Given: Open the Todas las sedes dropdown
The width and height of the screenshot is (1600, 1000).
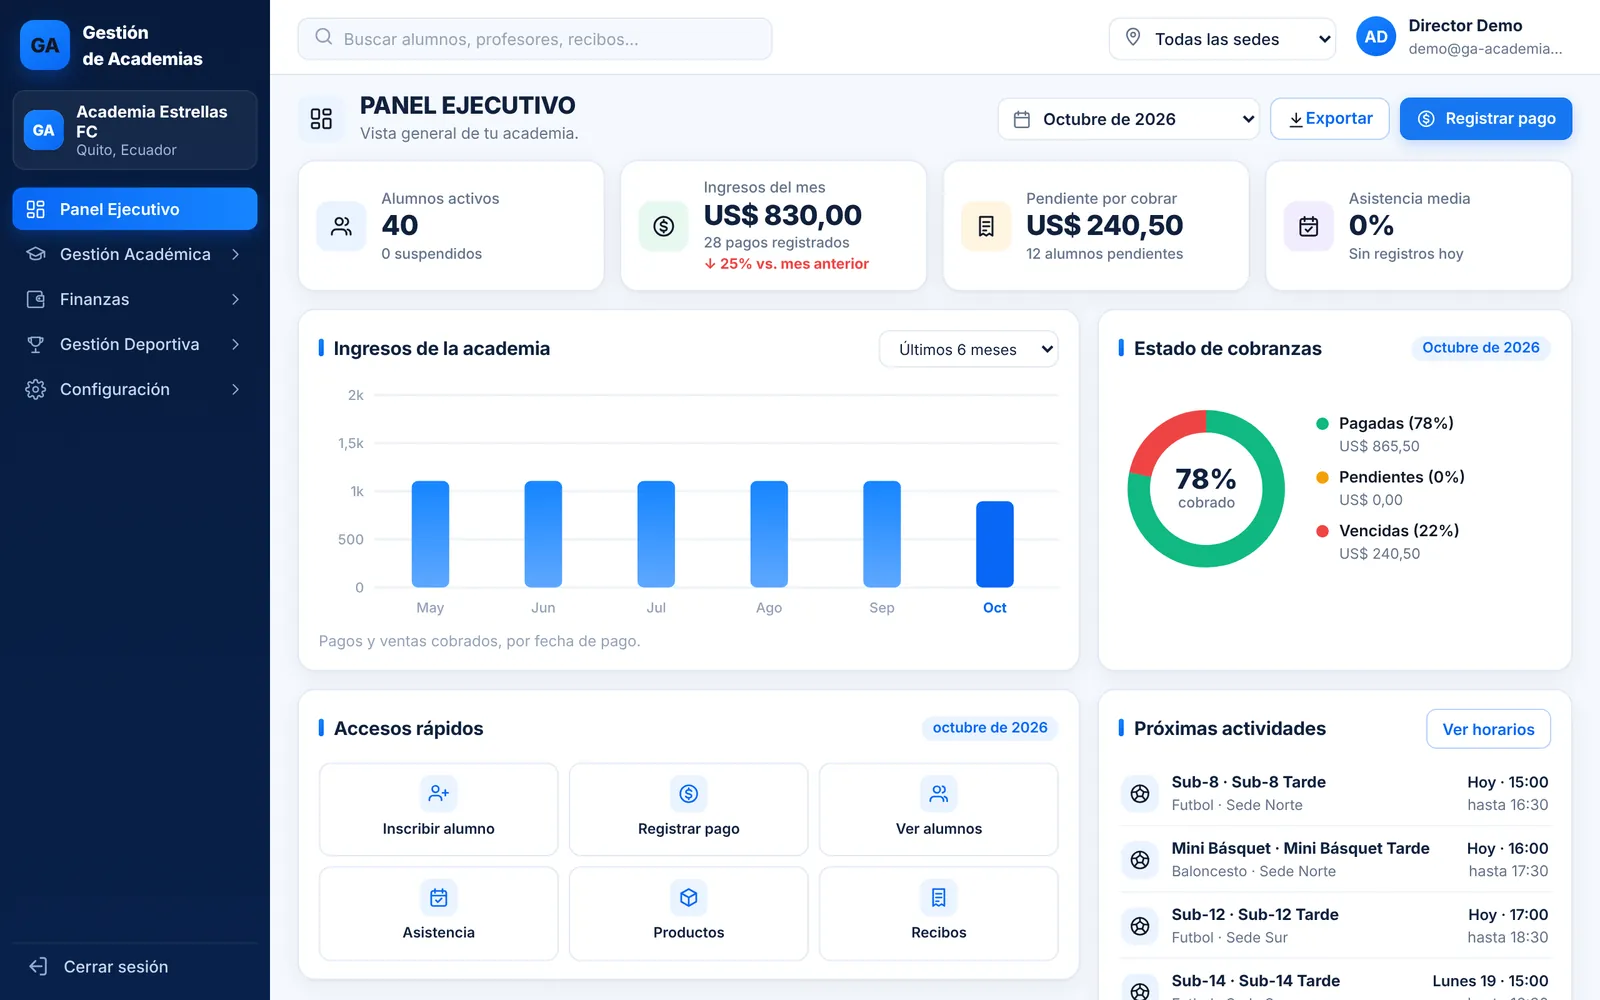Looking at the screenshot, I should coord(1222,39).
